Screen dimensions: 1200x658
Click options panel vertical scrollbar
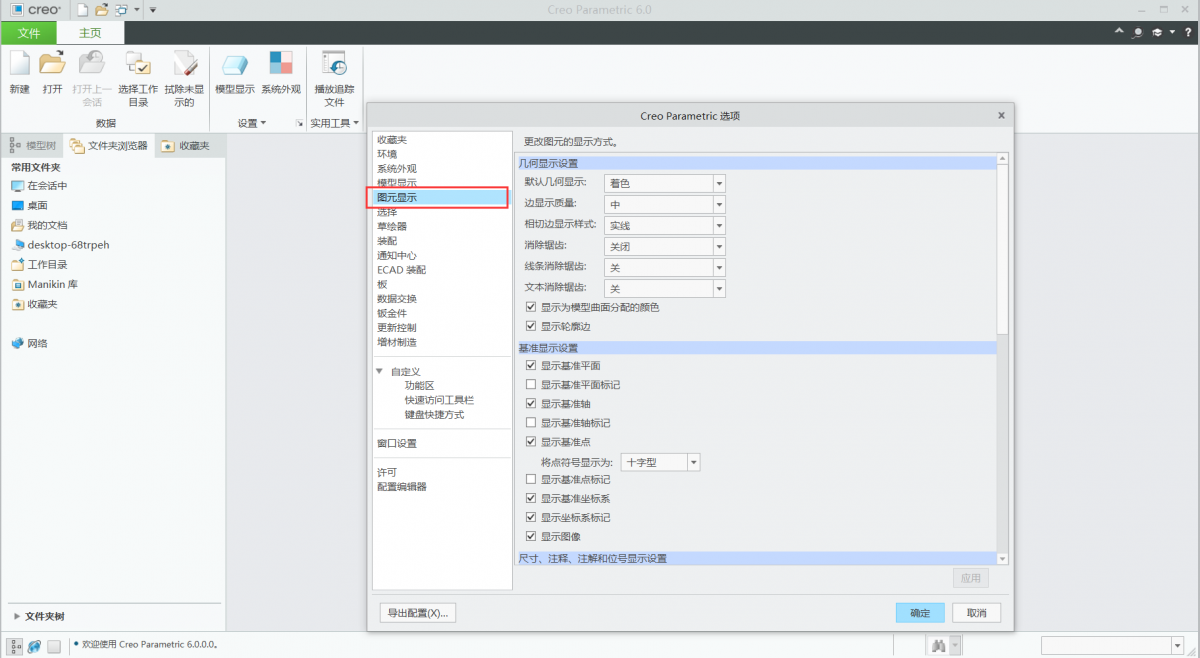1003,251
